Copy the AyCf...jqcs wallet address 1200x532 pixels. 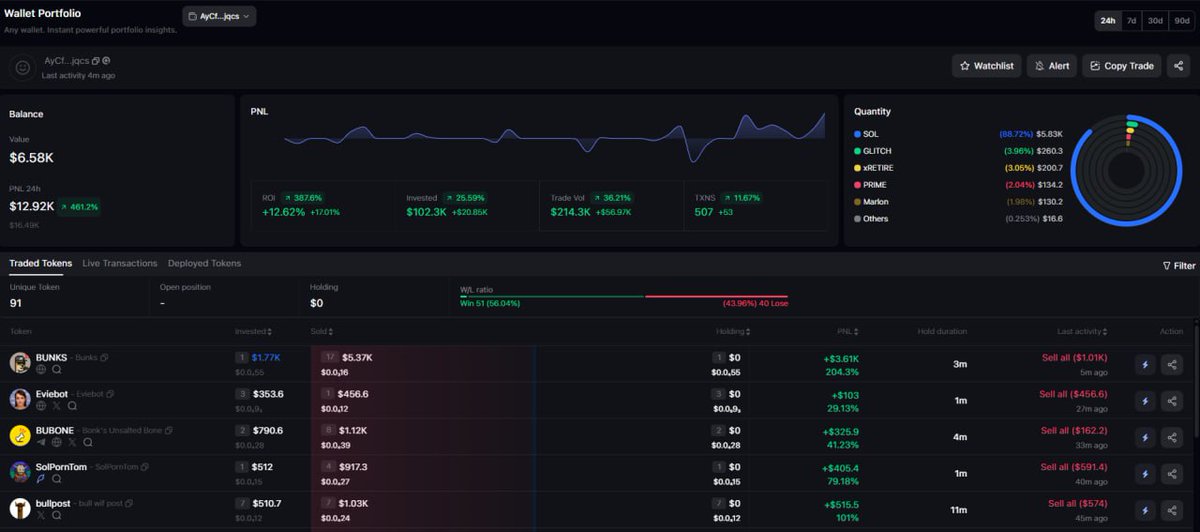click(96, 61)
